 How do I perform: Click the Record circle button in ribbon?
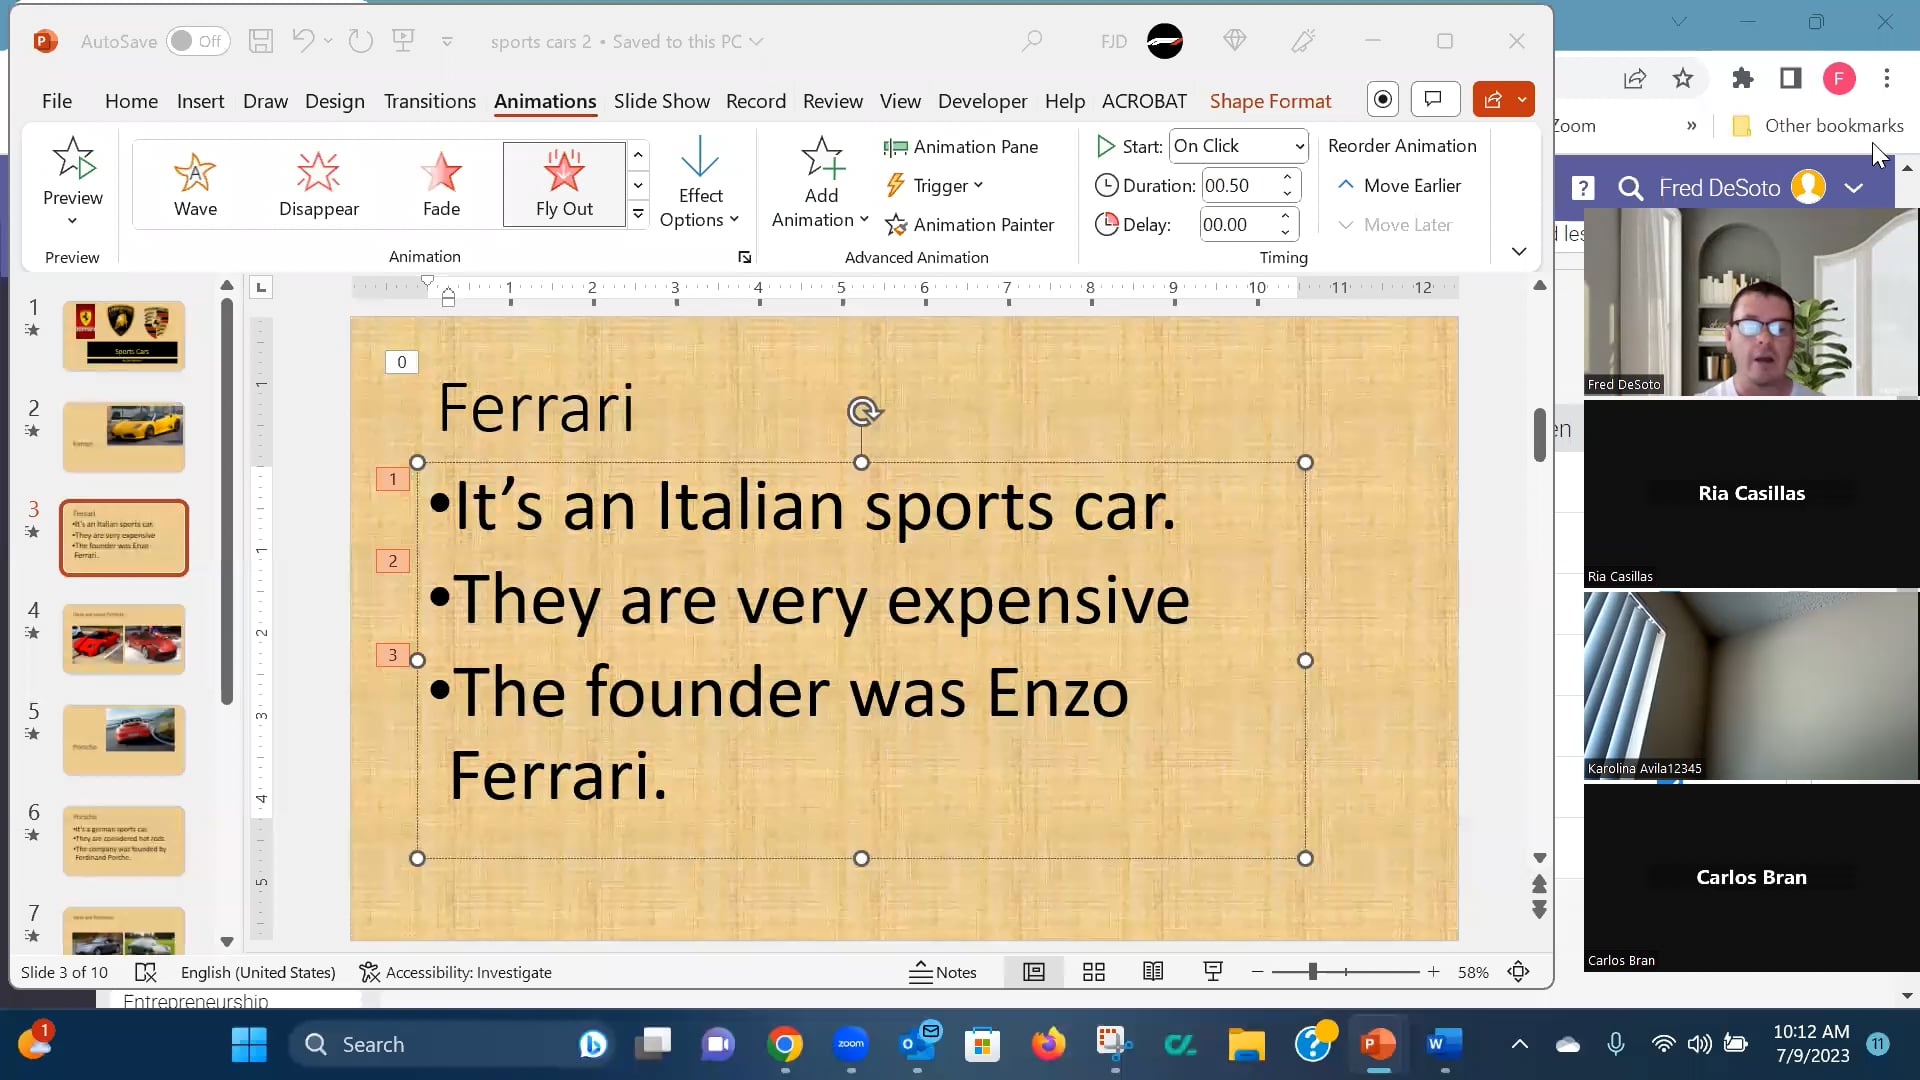click(x=1383, y=99)
